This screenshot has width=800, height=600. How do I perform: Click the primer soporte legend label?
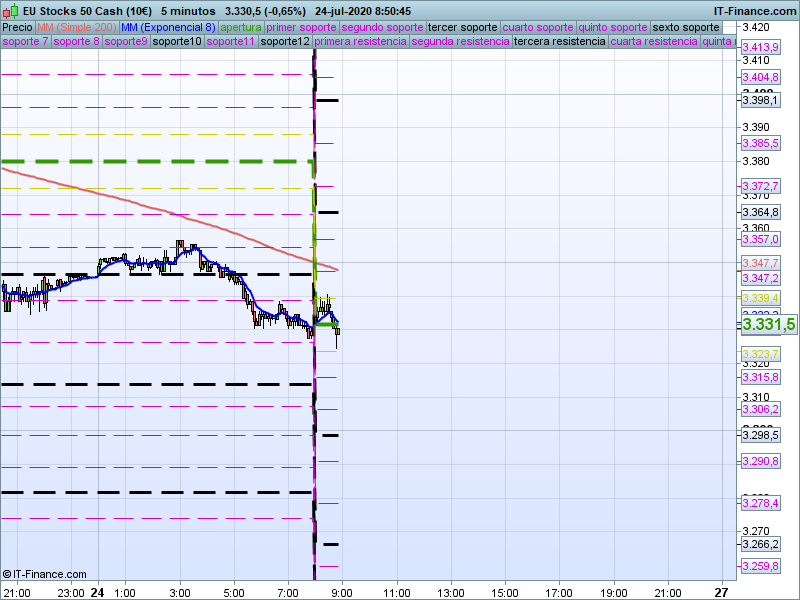(x=301, y=27)
